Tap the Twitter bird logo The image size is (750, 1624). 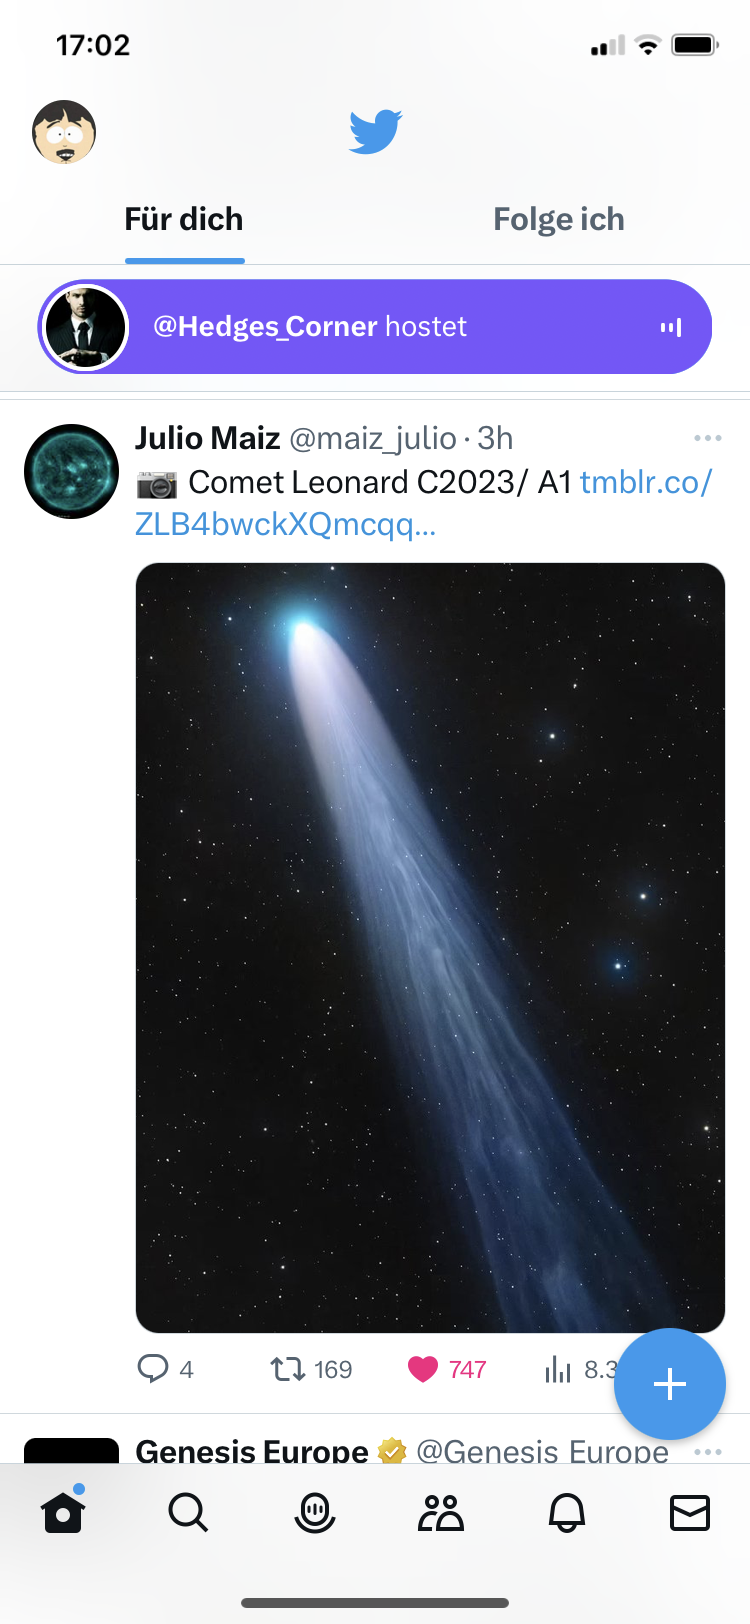coord(375,132)
